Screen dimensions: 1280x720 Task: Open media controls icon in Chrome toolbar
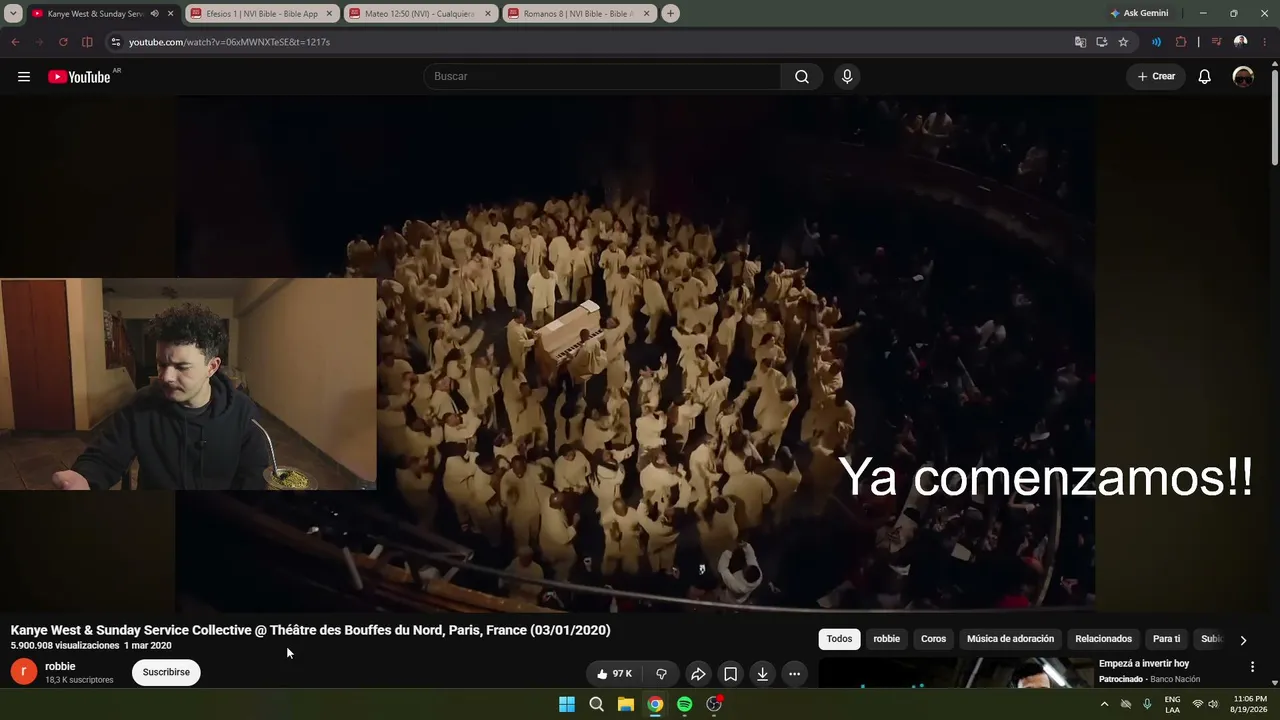click(1216, 42)
